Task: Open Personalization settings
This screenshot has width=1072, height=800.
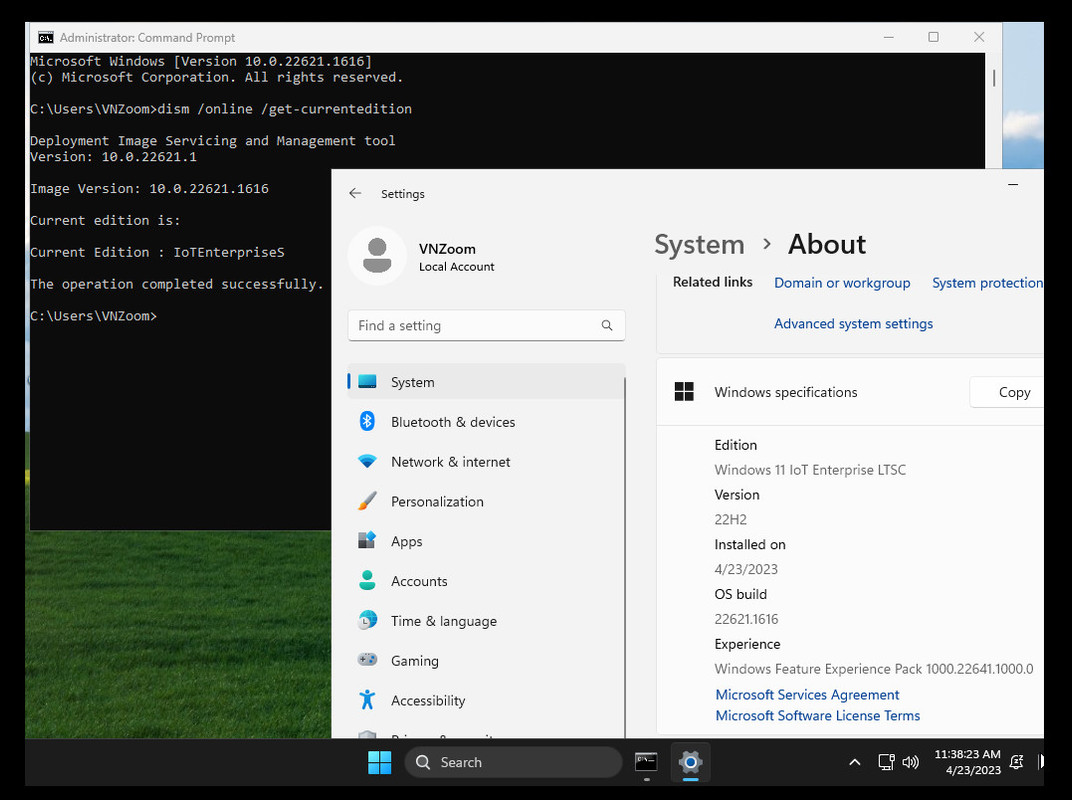Action: pyautogui.click(x=486, y=501)
